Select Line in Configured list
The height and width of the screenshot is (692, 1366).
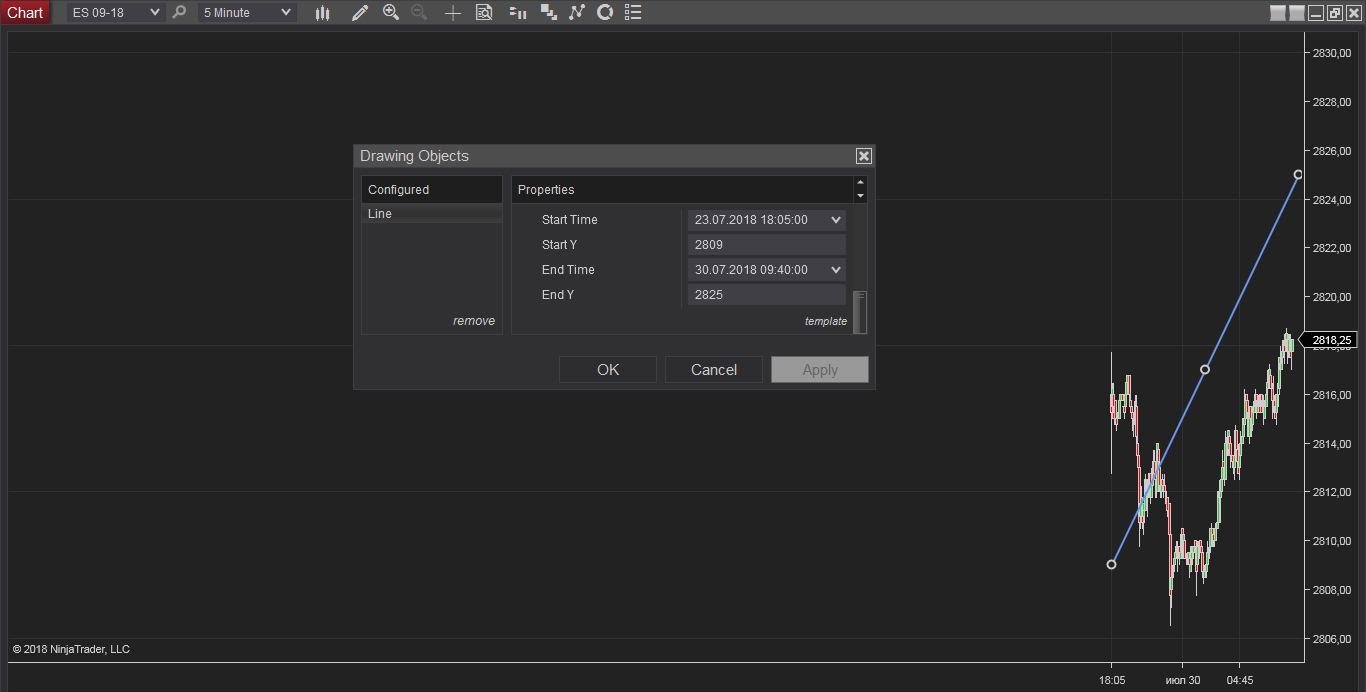(431, 214)
